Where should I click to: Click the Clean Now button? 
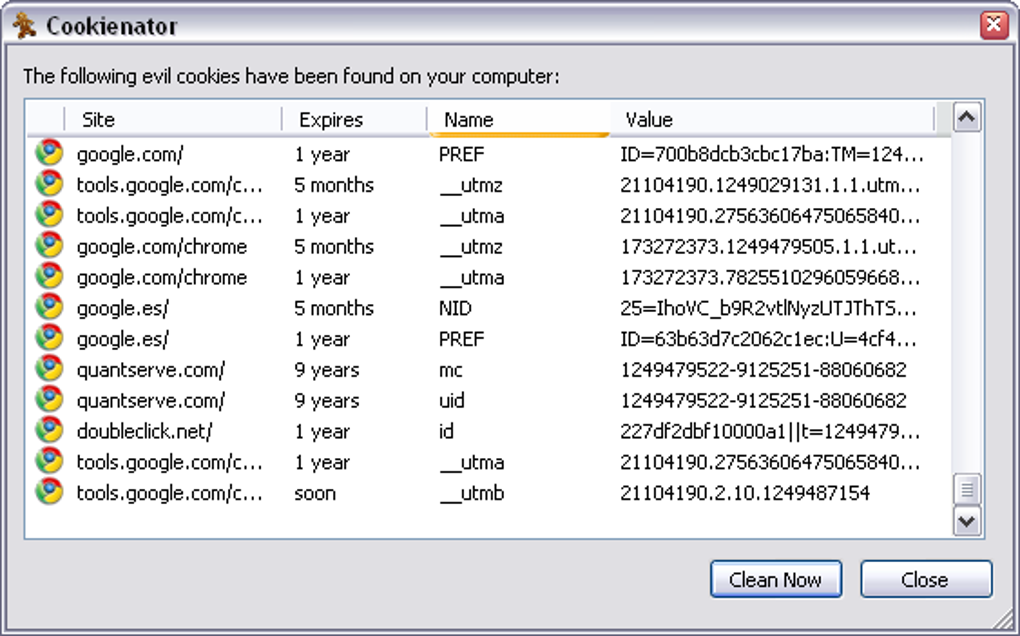click(776, 579)
